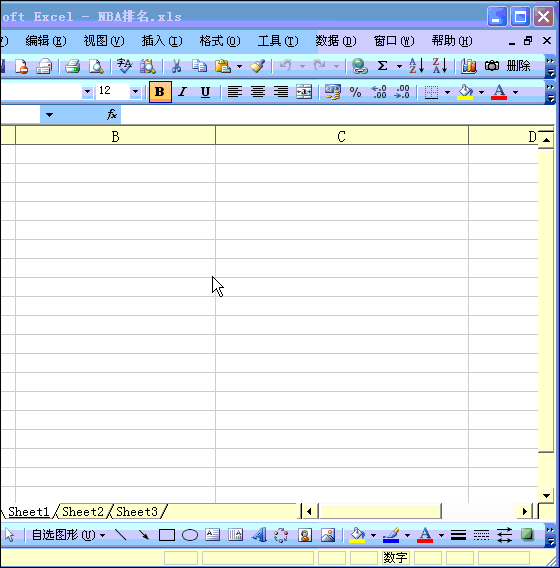Click the Merge and Center icon
The width and height of the screenshot is (560, 568).
pos(304,92)
